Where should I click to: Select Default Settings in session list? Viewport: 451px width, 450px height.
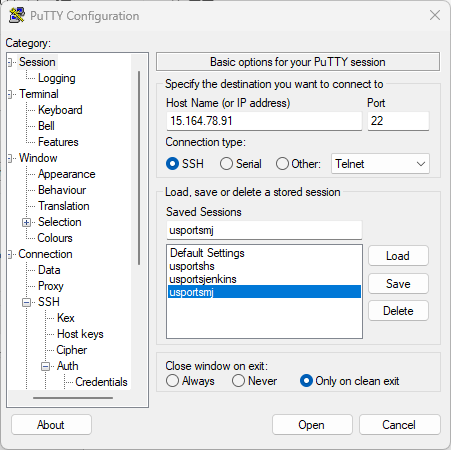tap(264, 253)
